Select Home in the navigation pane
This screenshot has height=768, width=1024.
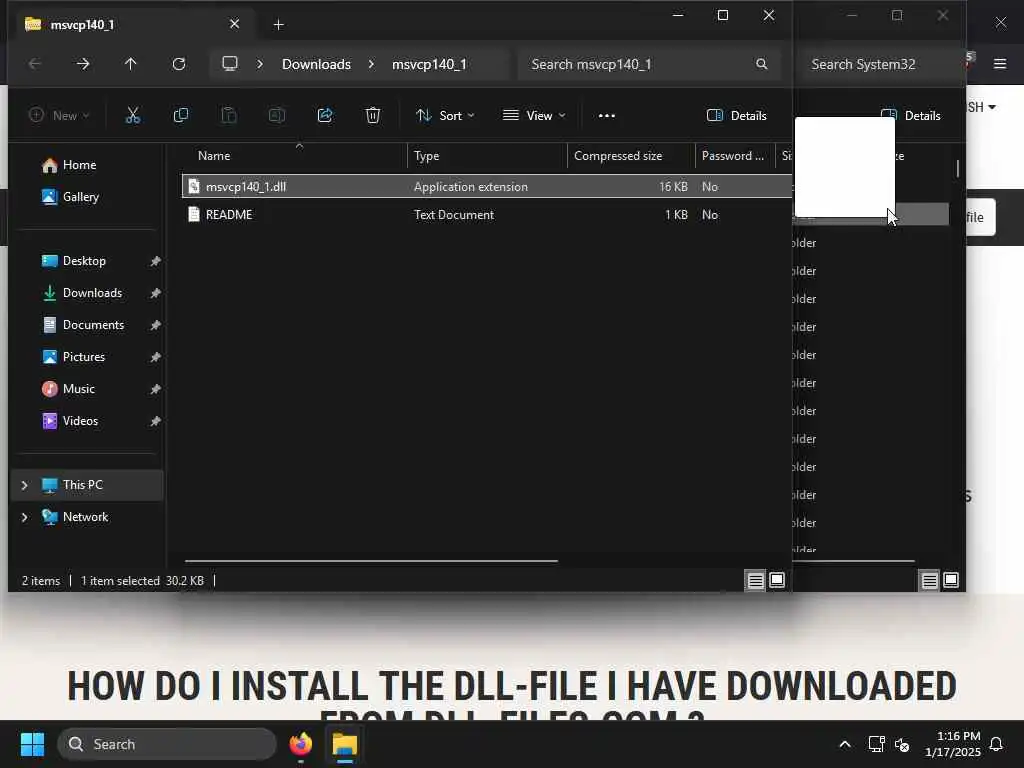point(79,165)
